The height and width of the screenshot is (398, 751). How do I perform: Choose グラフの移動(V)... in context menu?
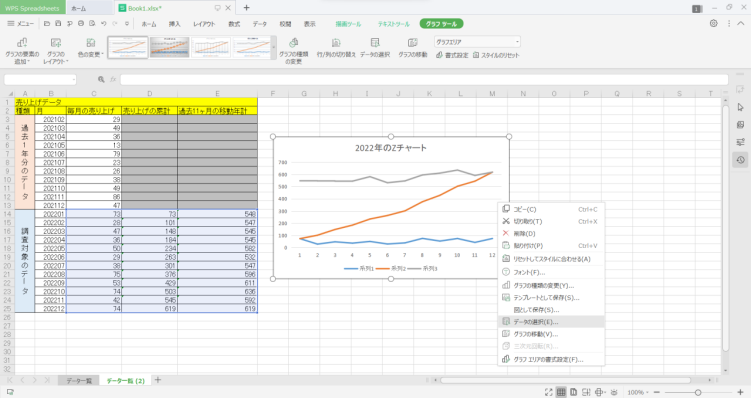(551, 334)
